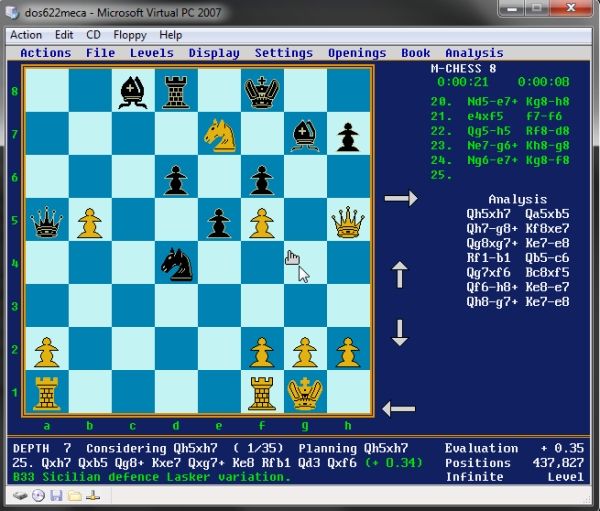600x511 pixels.
Task: Open the Virtual PC Action menu
Action: point(26,35)
